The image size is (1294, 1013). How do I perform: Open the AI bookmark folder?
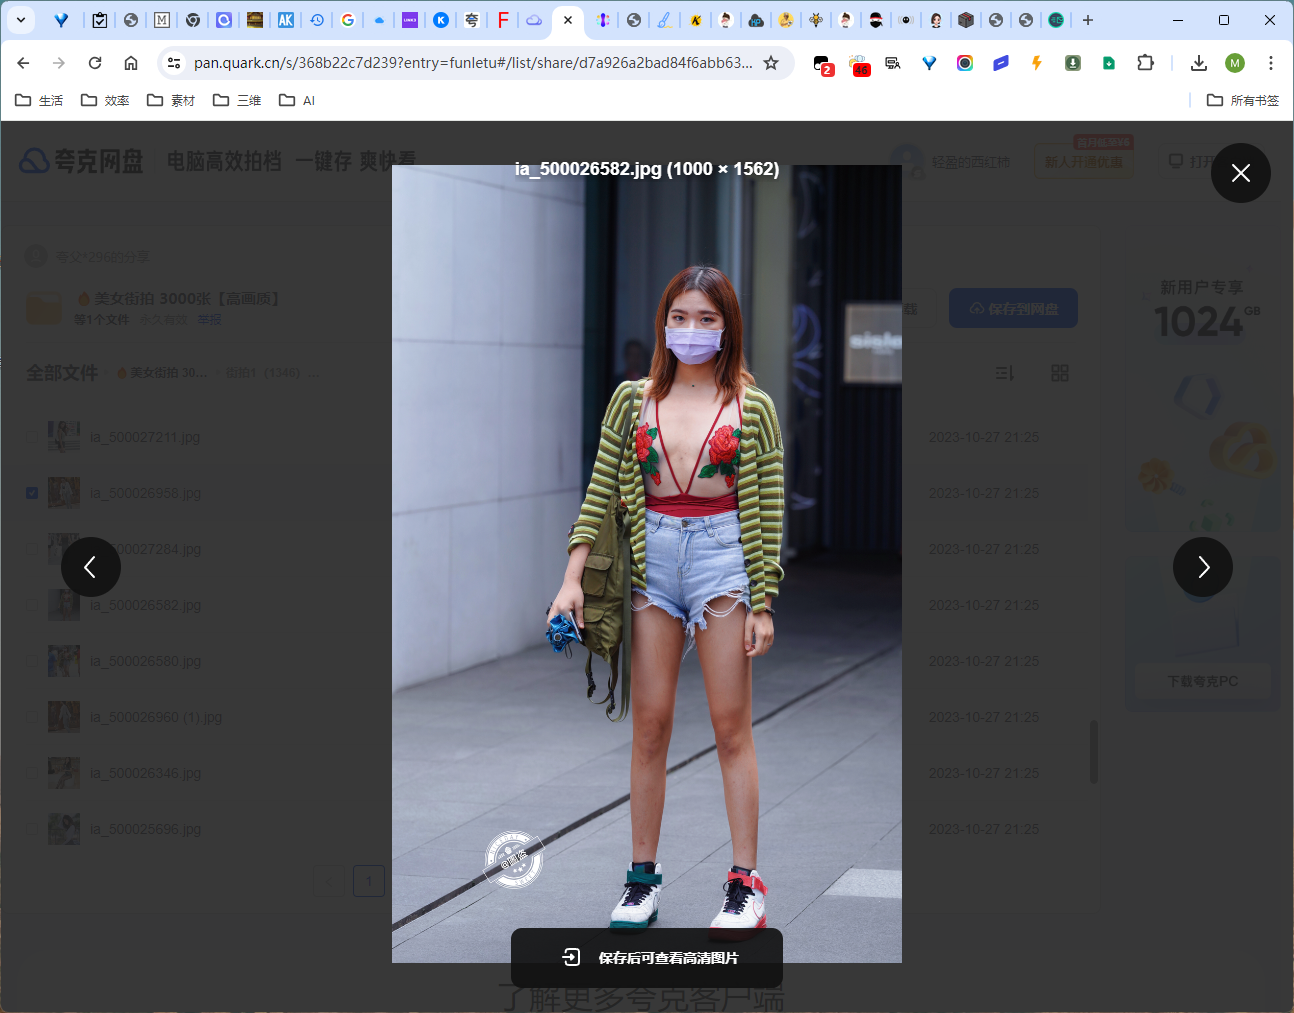click(x=297, y=100)
